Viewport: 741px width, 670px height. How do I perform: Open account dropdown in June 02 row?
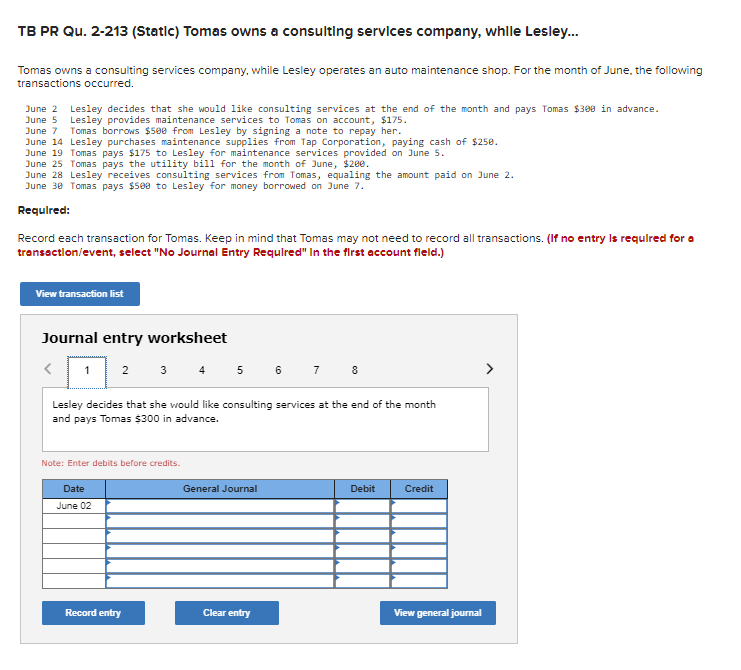220,506
